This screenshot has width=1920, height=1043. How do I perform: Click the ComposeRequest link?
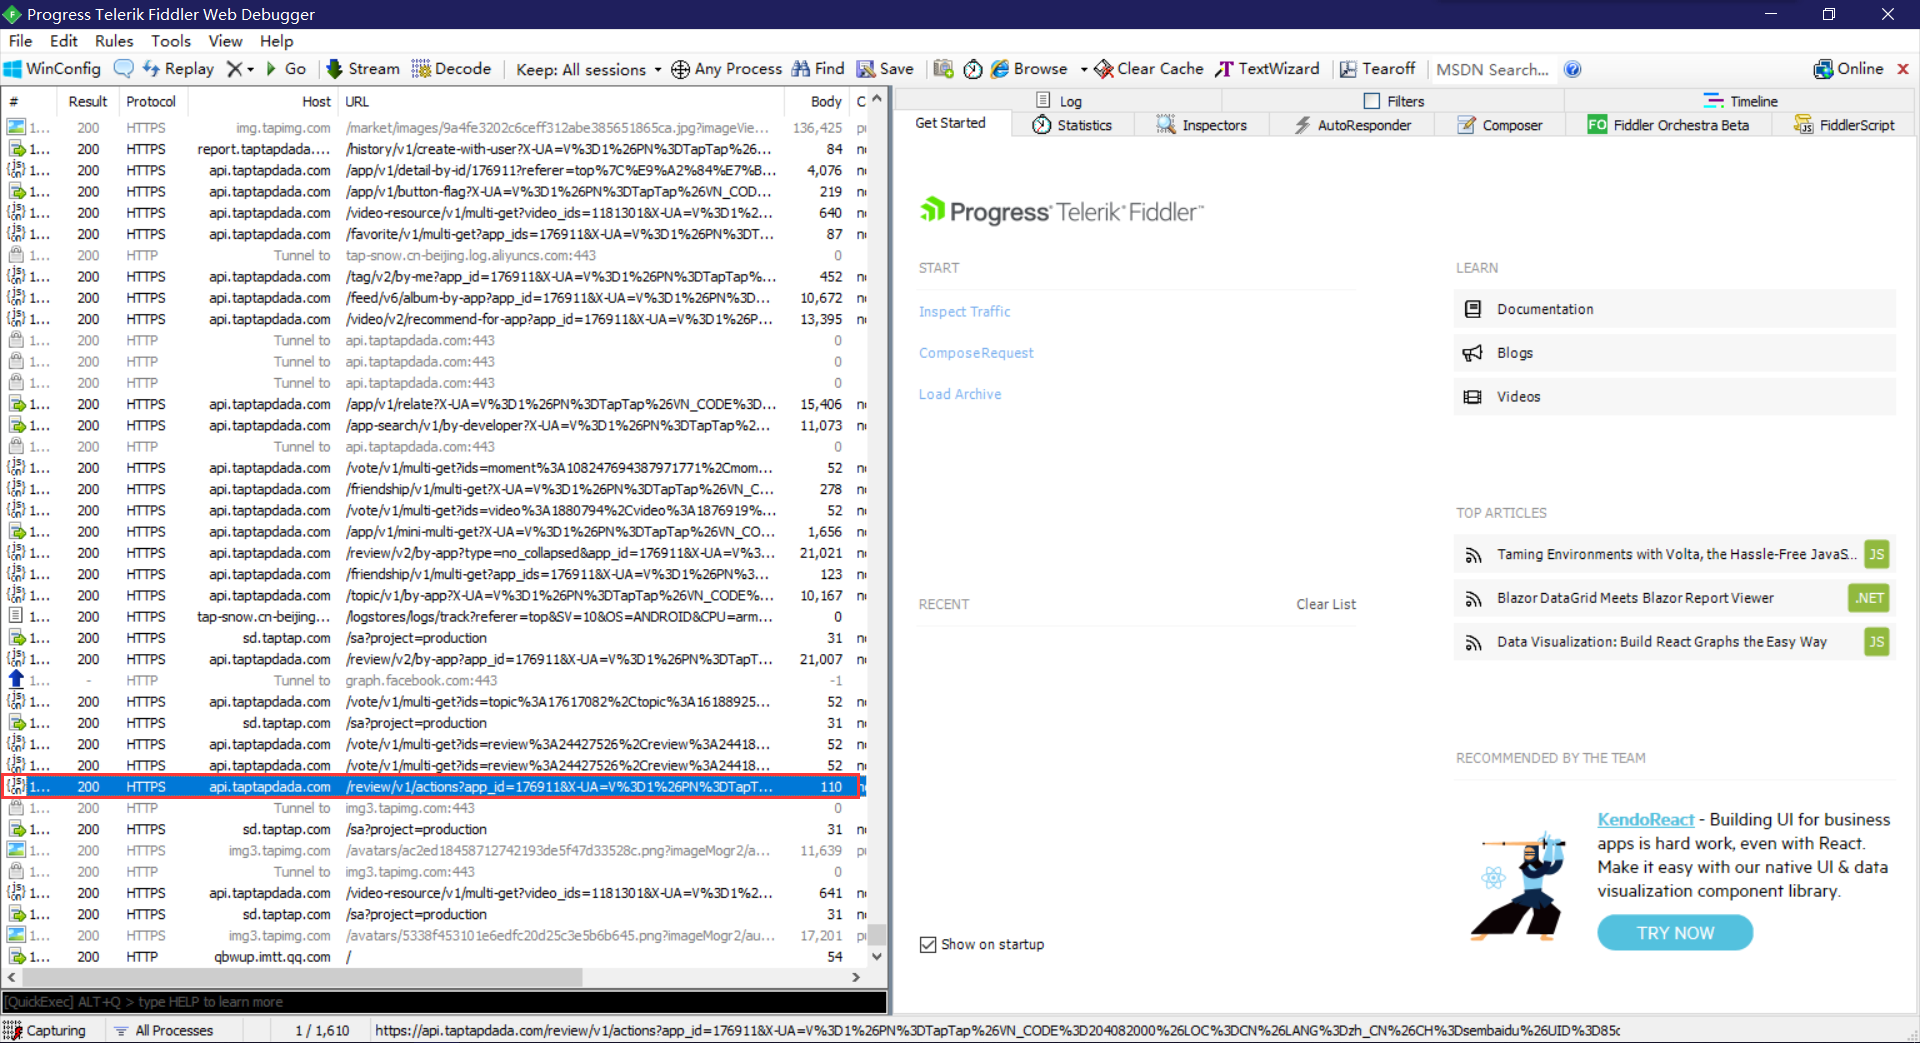click(x=976, y=353)
